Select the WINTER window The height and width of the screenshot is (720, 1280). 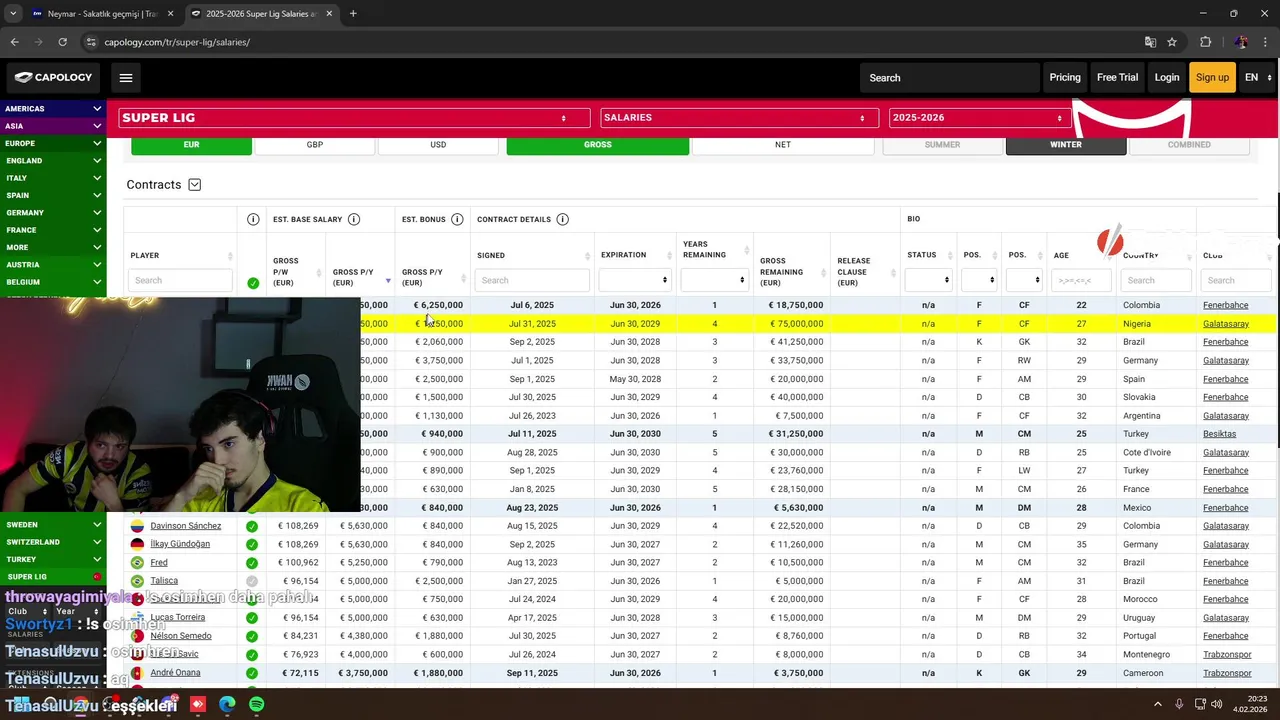click(x=1066, y=145)
